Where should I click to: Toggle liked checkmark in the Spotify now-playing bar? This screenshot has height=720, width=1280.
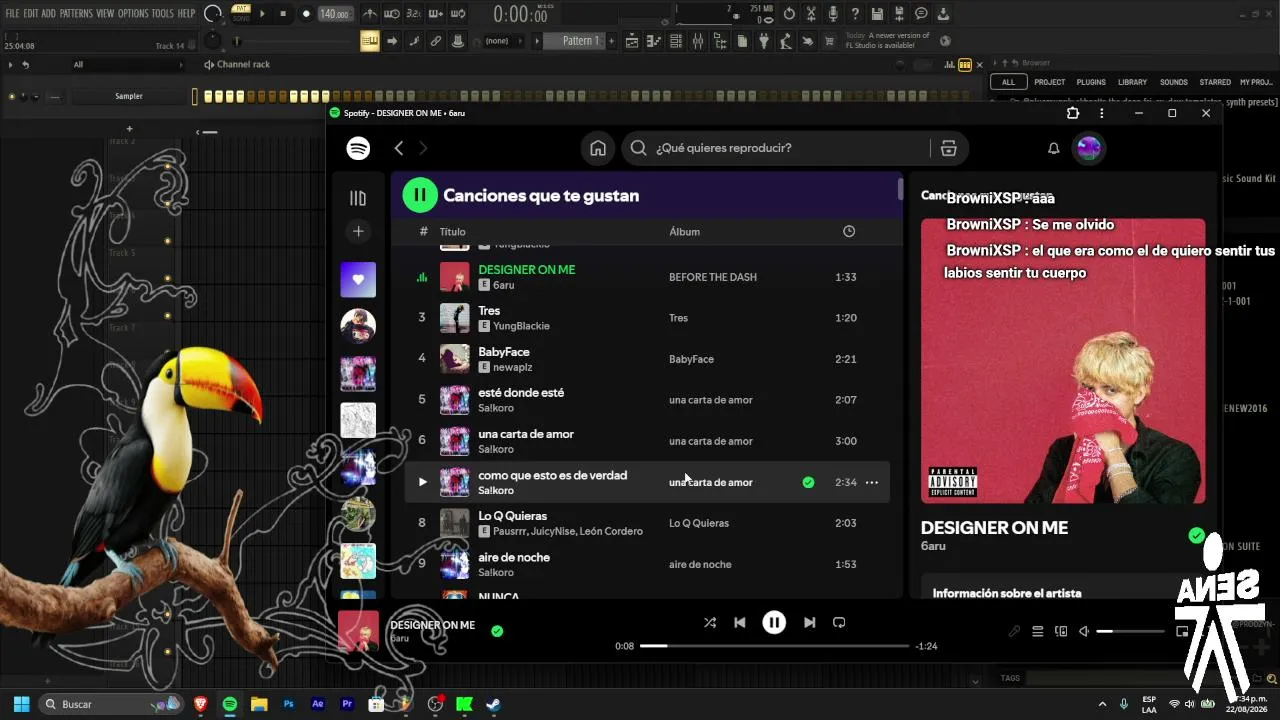point(497,631)
